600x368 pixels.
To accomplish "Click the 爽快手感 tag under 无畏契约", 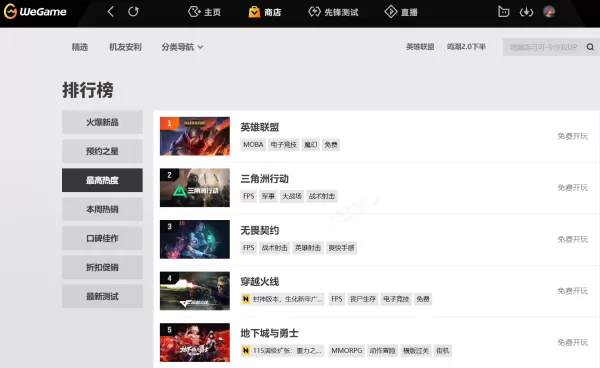I will point(341,248).
